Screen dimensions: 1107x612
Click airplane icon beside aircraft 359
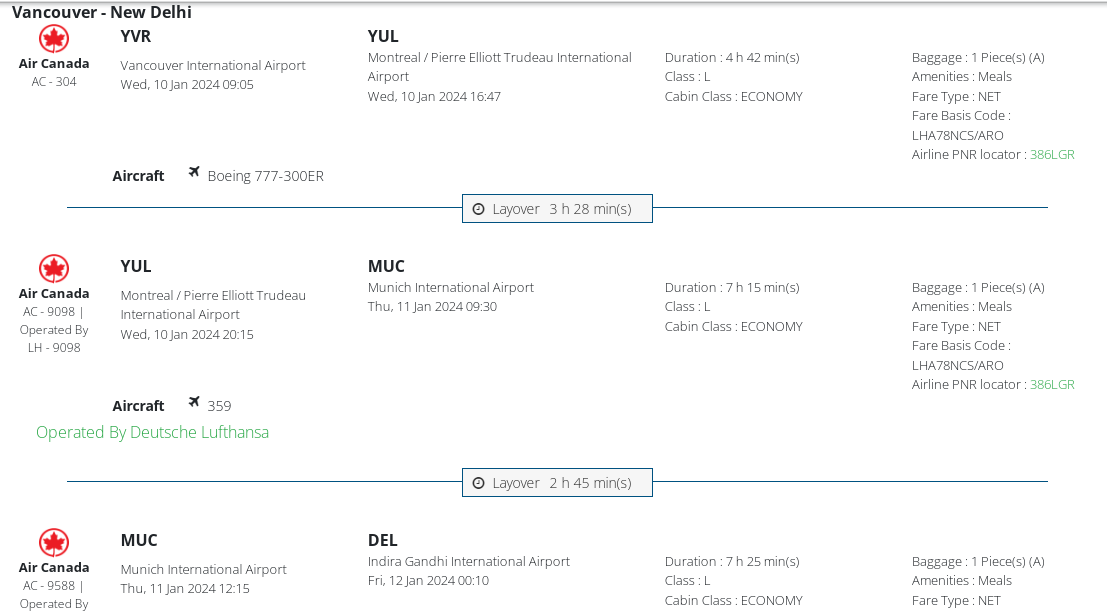tap(194, 403)
